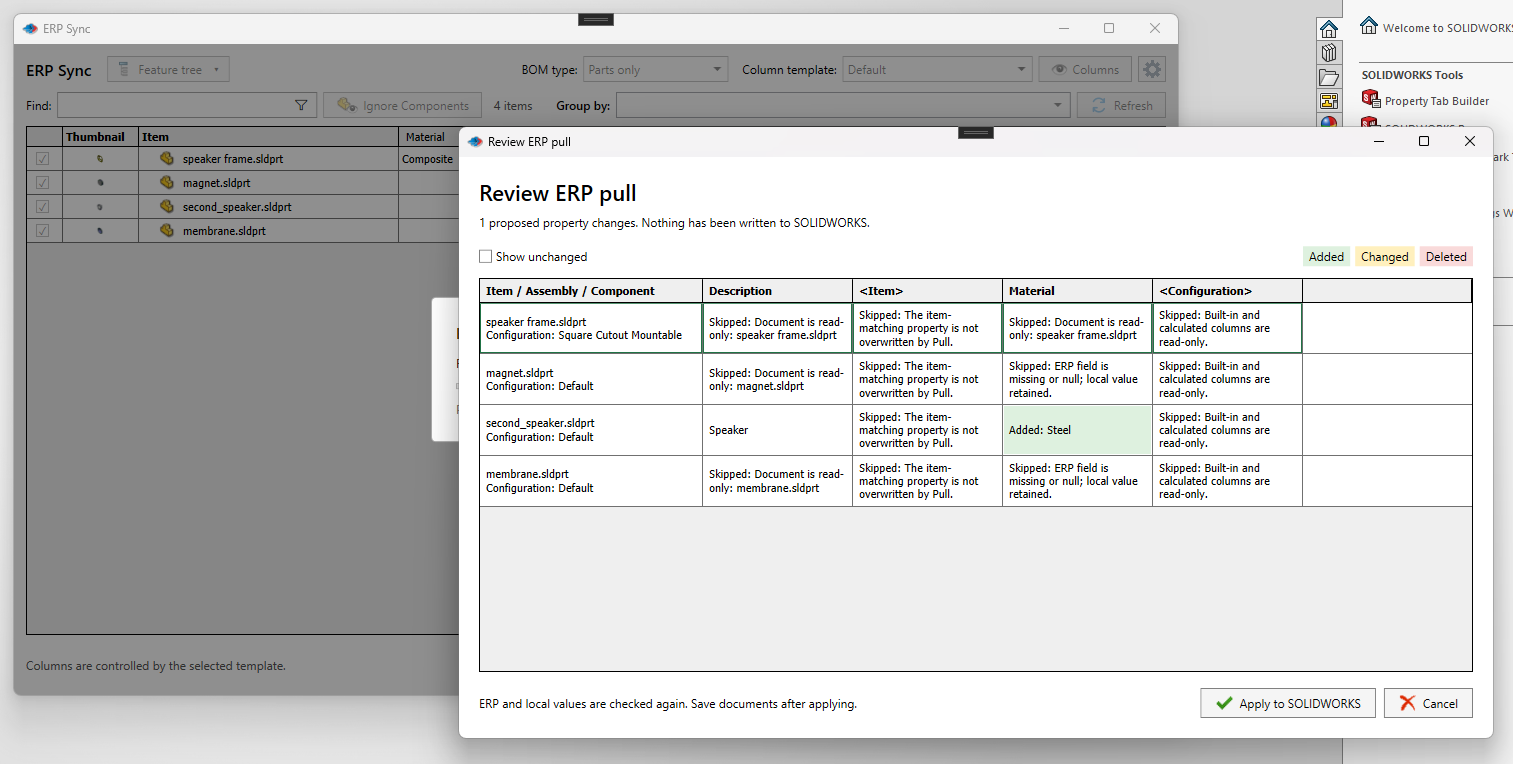Click Apply to SOLIDWORKS button
Screen dimensions: 1513x764
pos(1288,704)
